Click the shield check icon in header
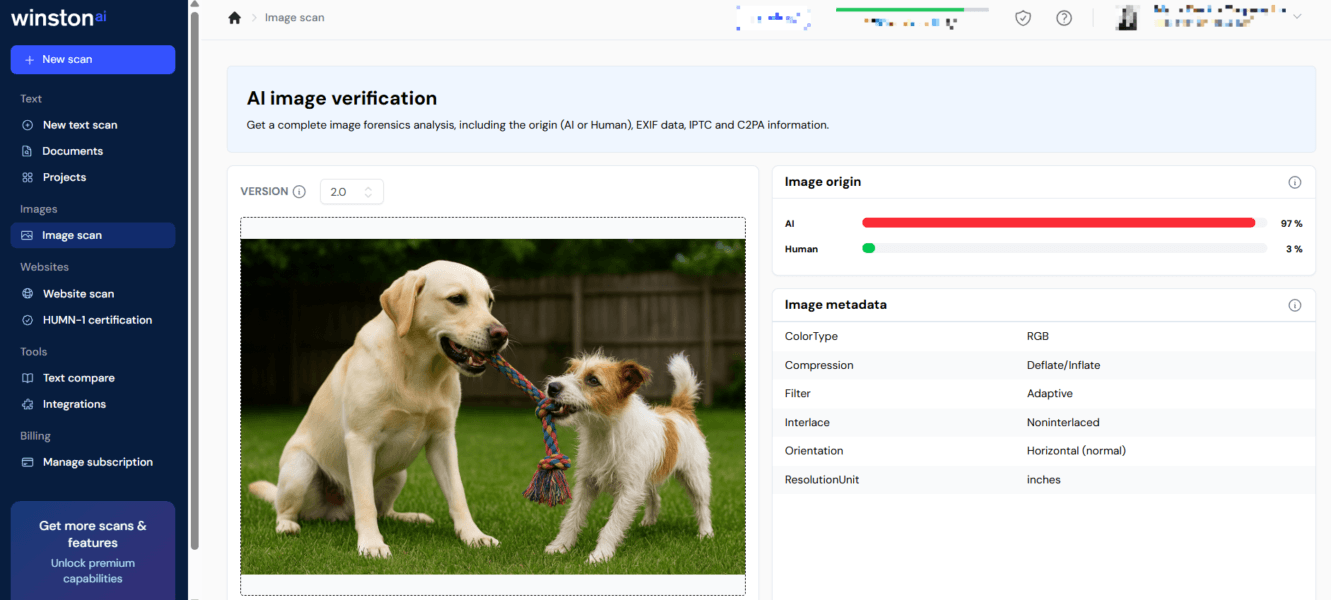 pyautogui.click(x=1023, y=17)
